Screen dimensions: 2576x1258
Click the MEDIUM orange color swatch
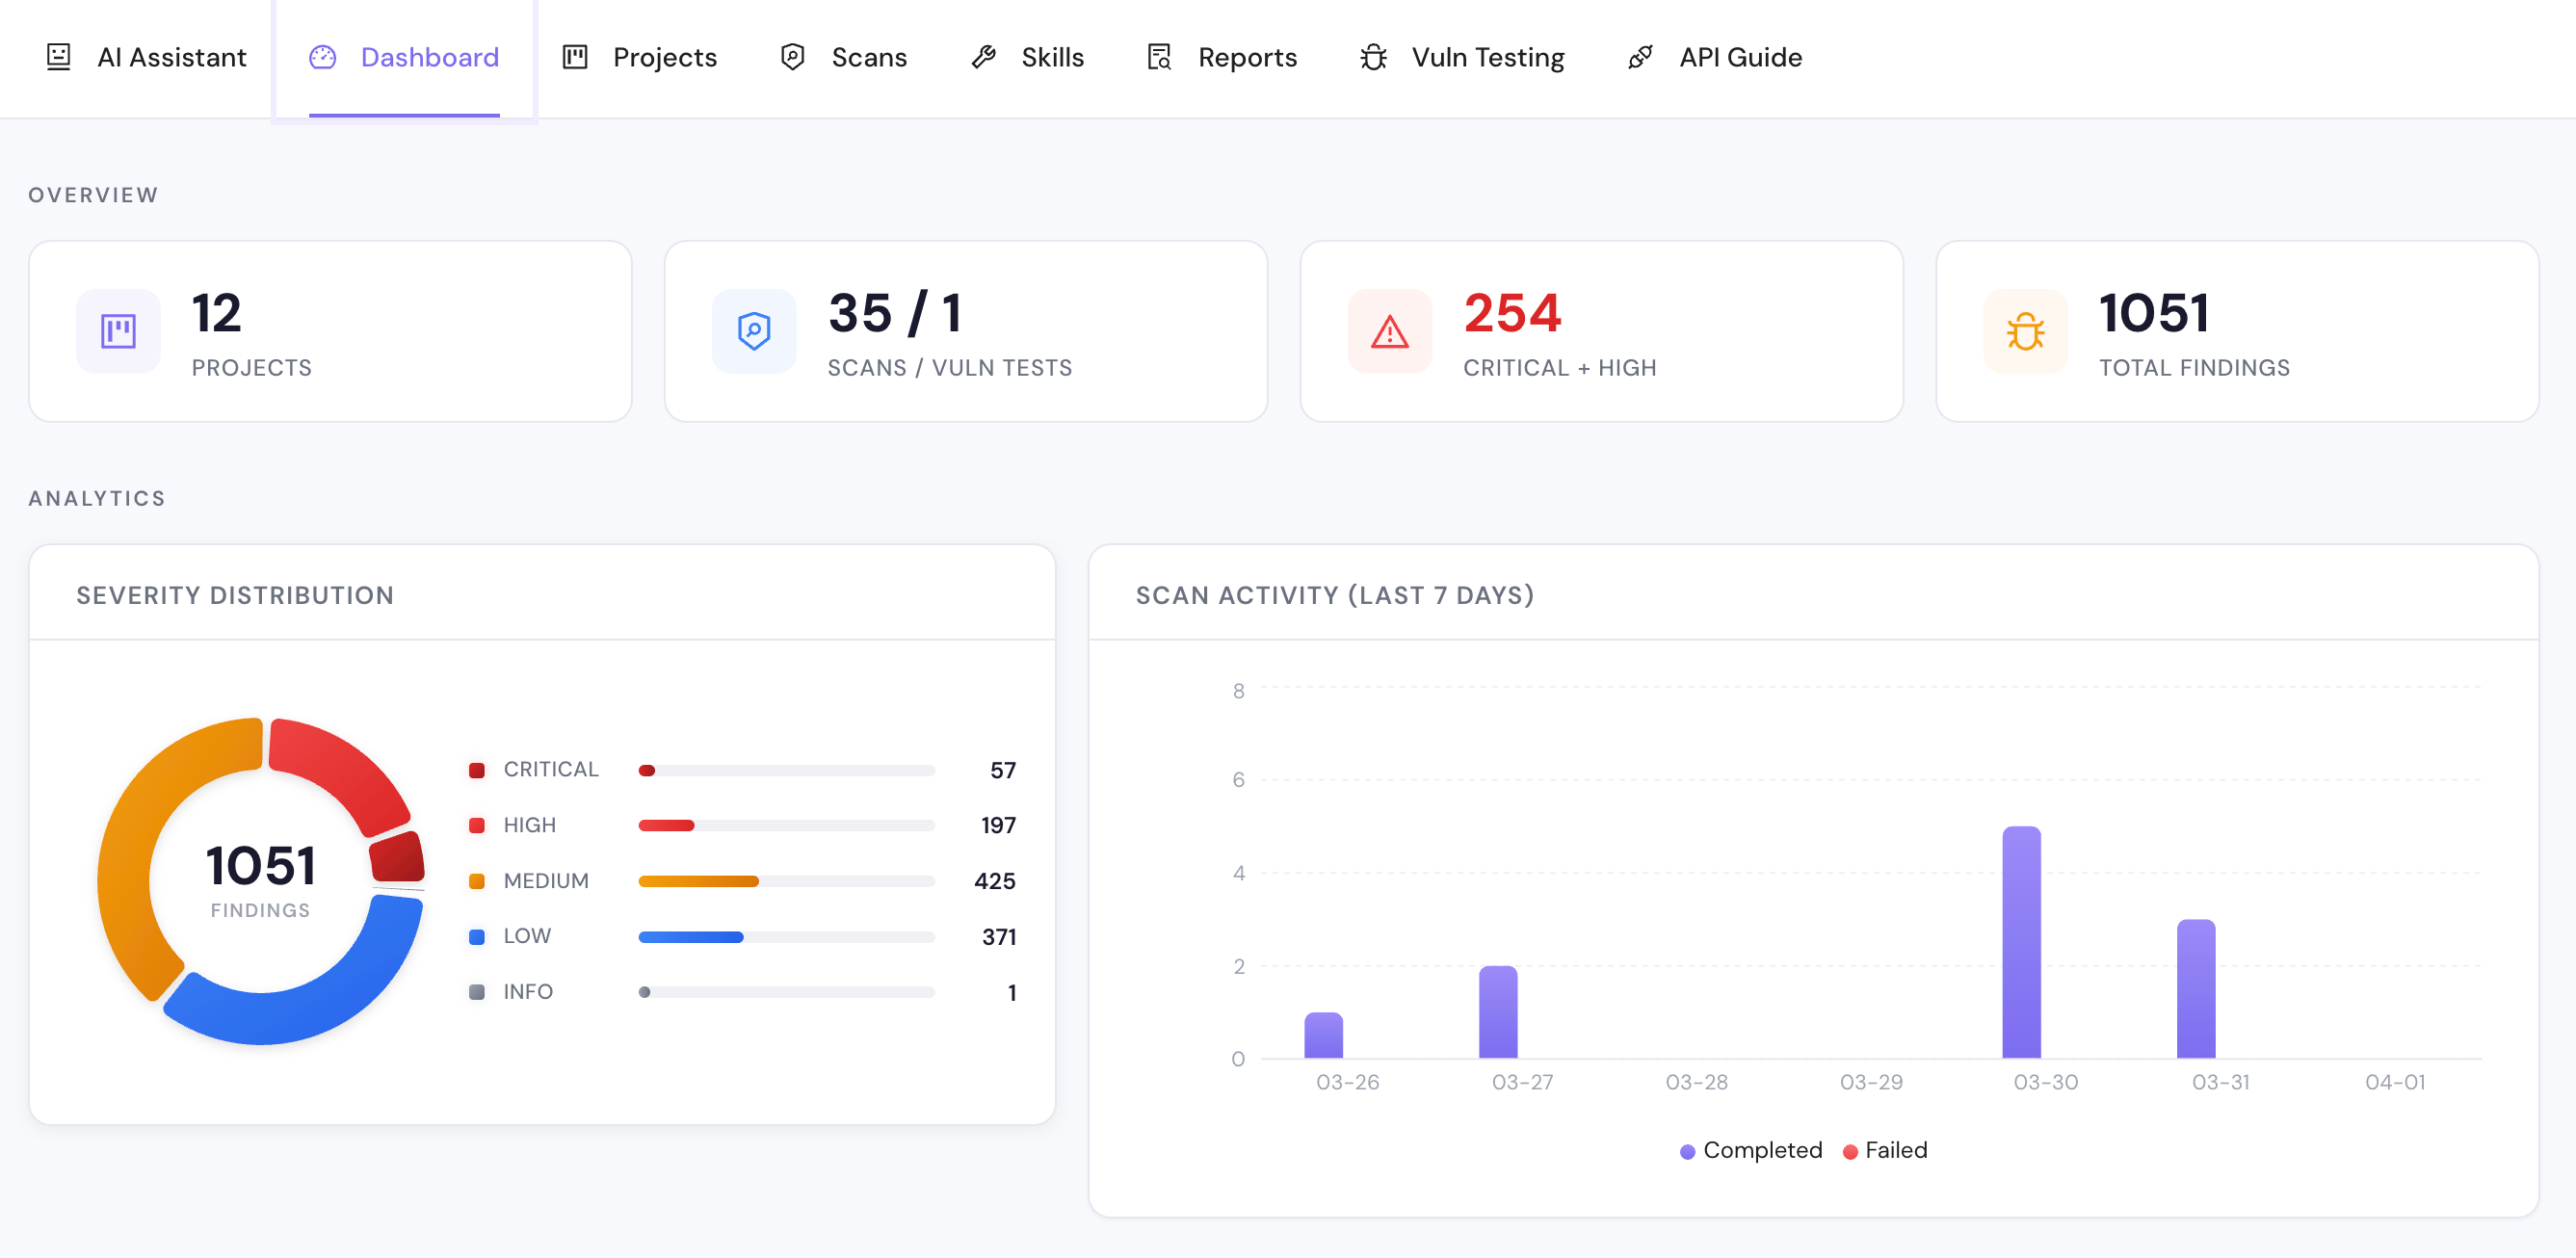pyautogui.click(x=477, y=881)
